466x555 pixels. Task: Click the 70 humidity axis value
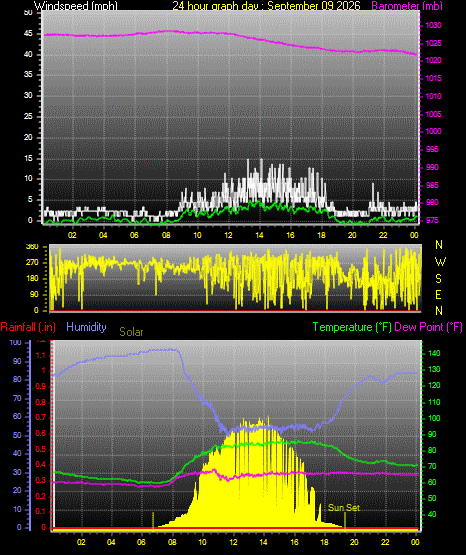[17, 398]
